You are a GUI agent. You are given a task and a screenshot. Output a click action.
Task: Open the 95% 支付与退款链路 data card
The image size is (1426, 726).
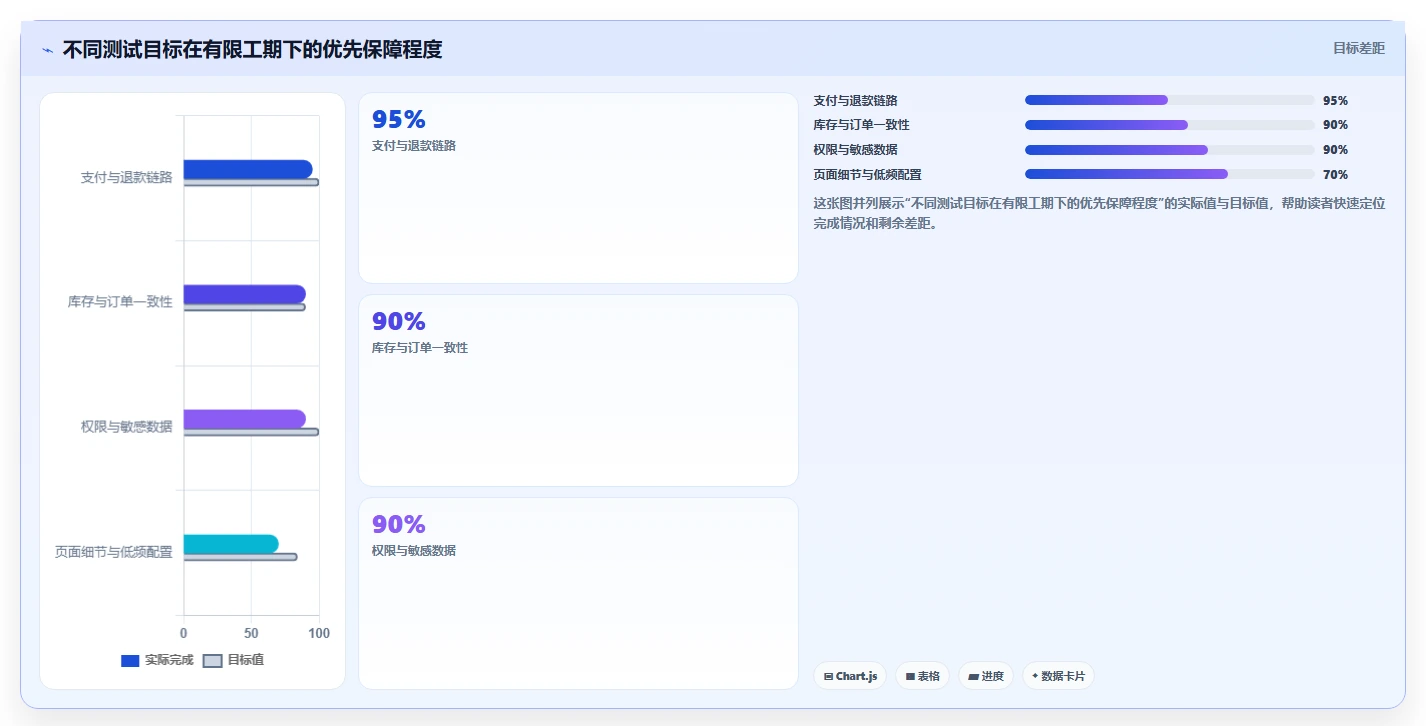click(x=578, y=188)
